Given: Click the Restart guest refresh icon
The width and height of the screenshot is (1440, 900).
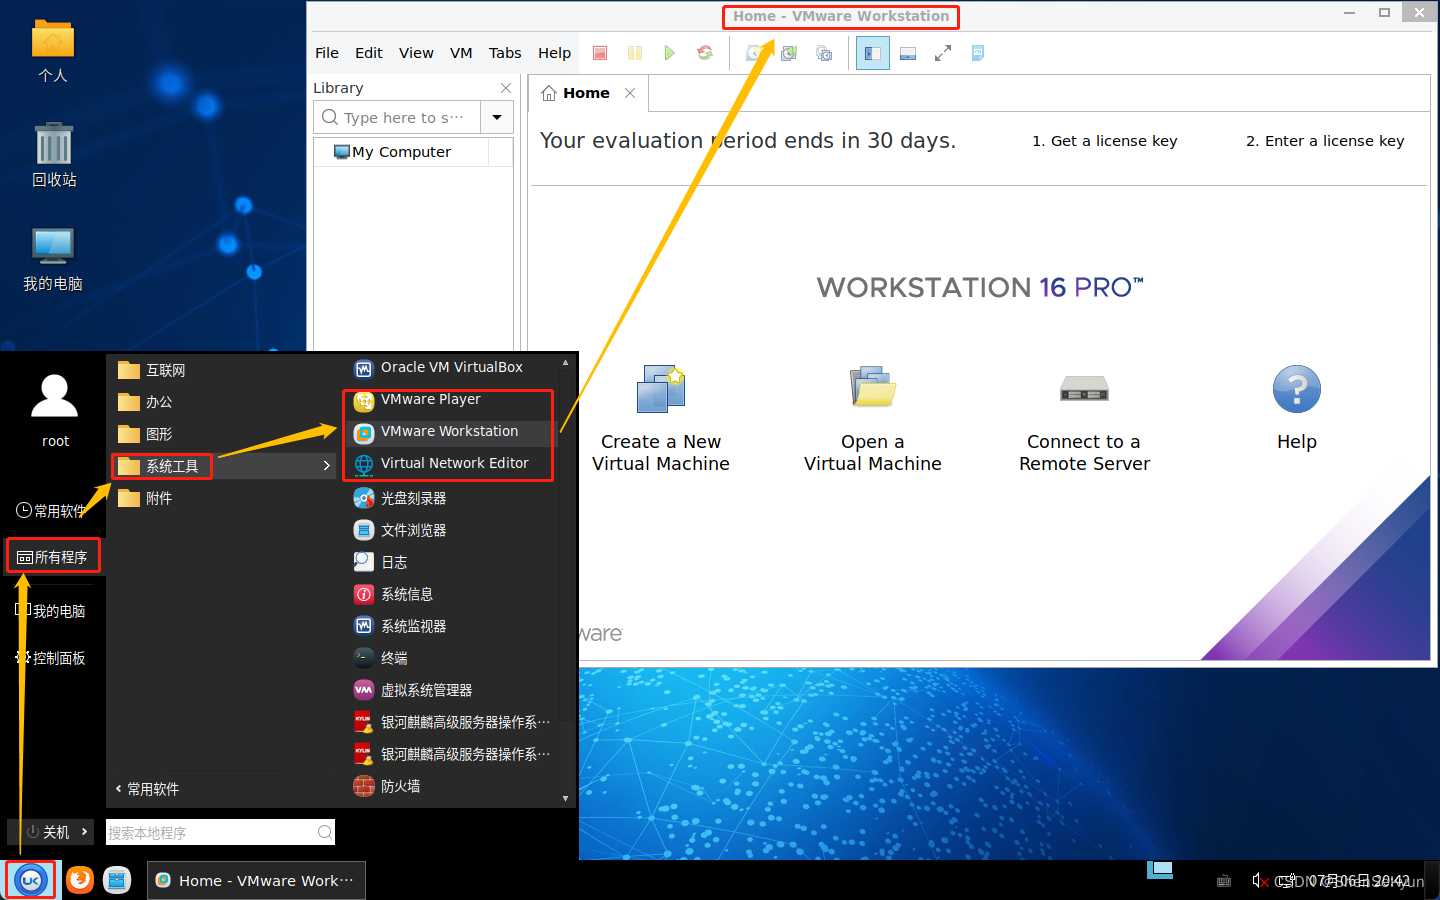Looking at the screenshot, I should [705, 53].
